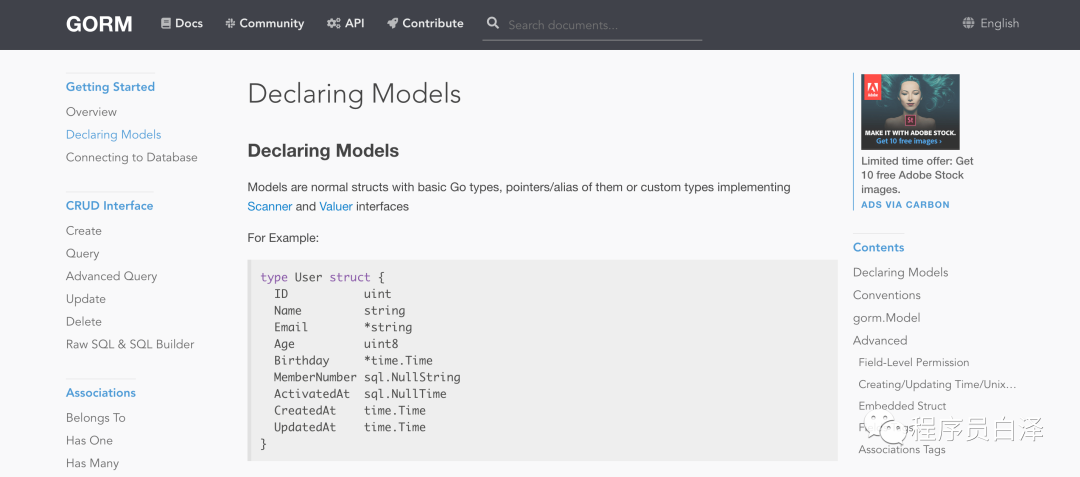Click the GORM logo

pos(99,24)
